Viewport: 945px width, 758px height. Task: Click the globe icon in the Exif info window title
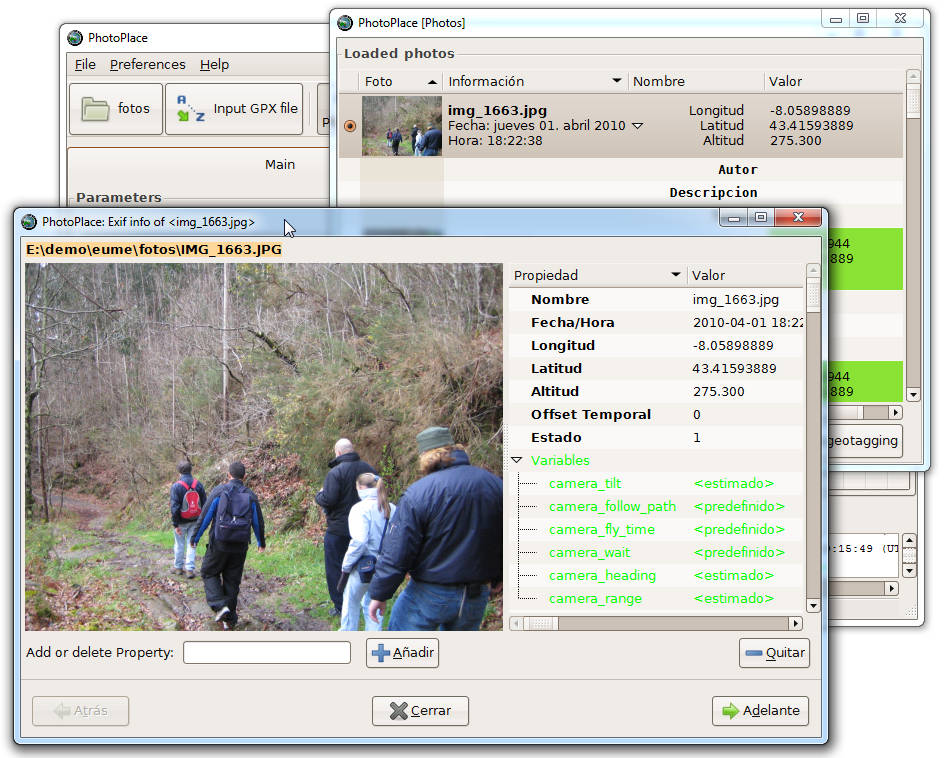[28, 222]
